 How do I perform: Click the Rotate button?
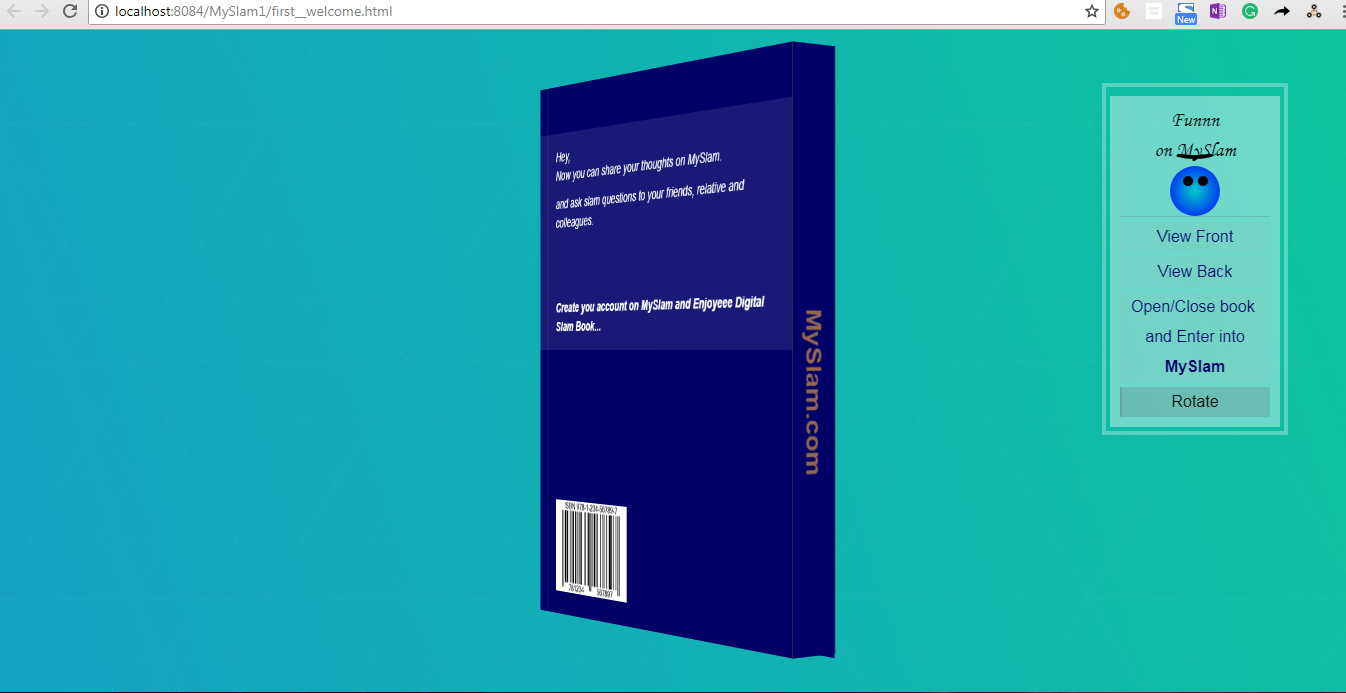click(1195, 402)
